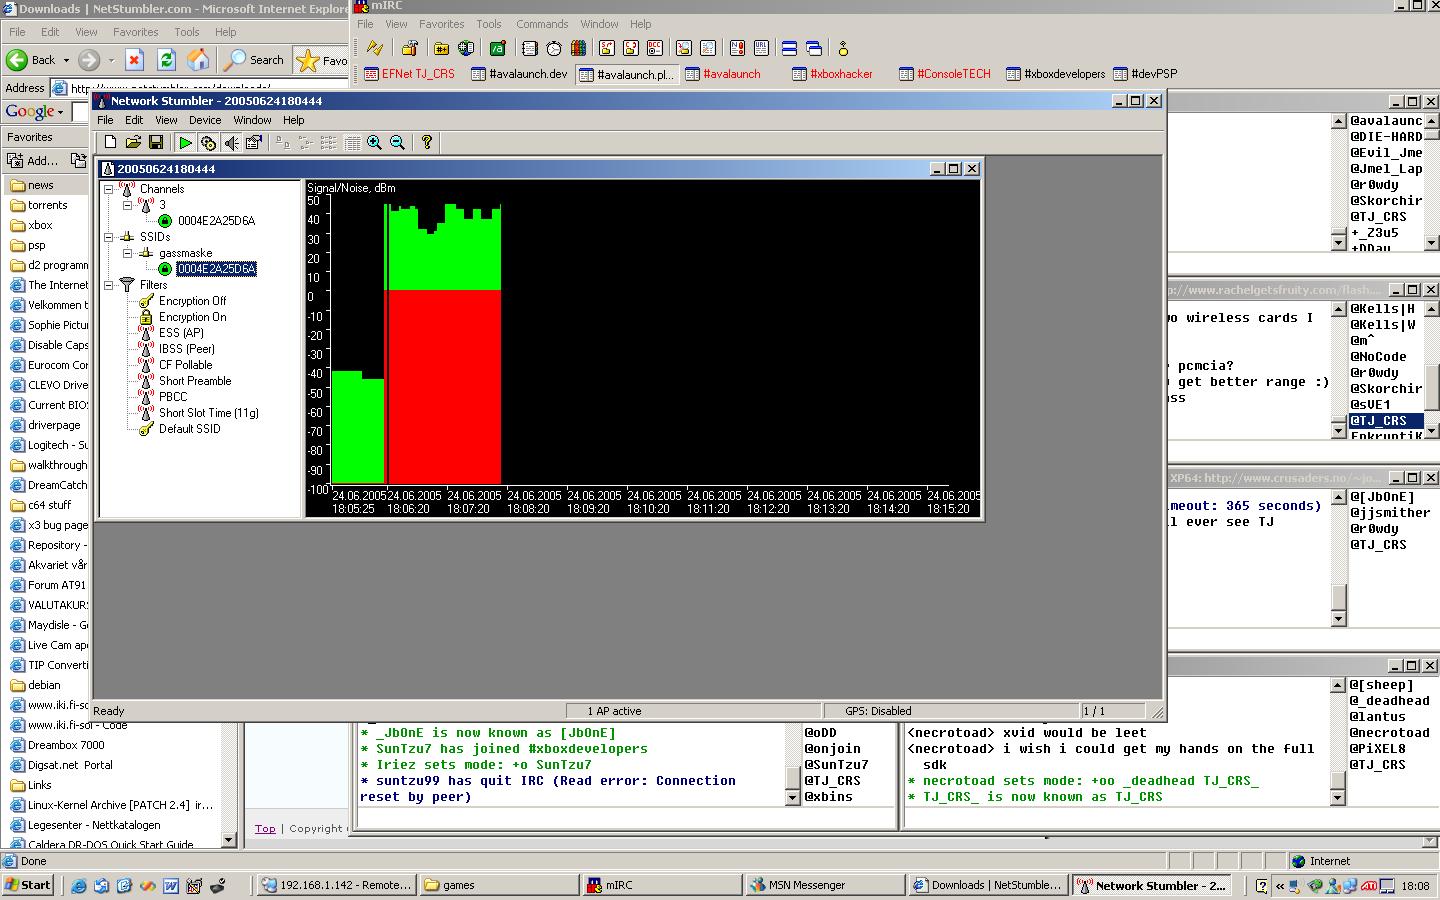Open NetStumbler Device menu

[205, 120]
